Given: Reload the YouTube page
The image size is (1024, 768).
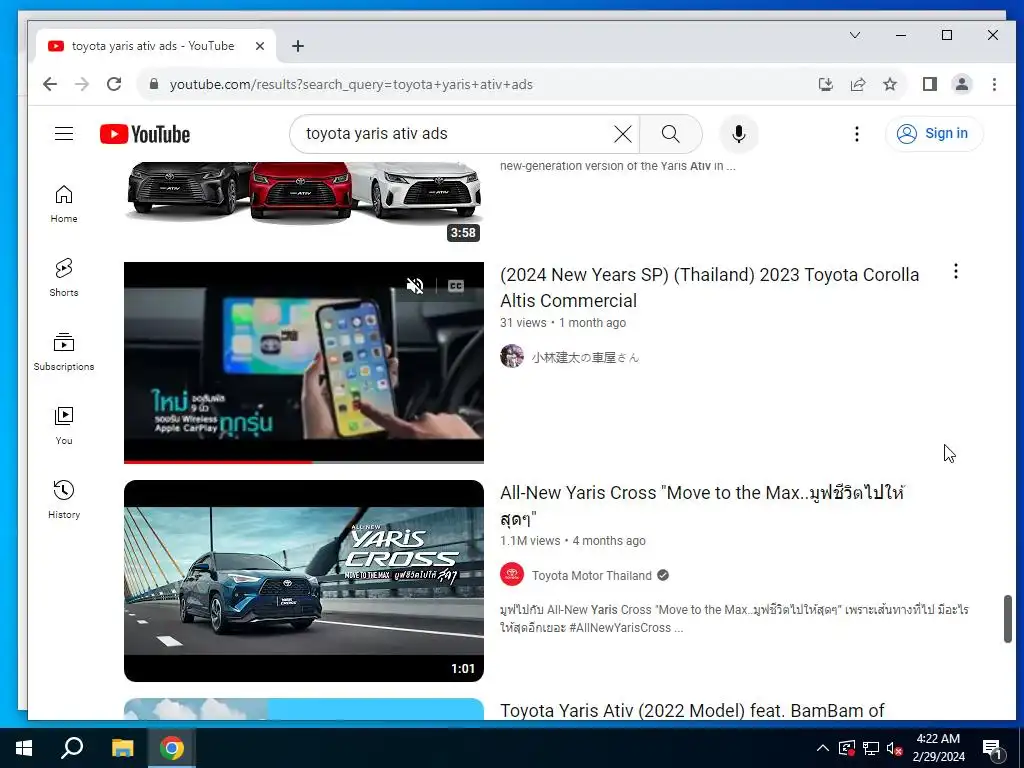Looking at the screenshot, I should point(114,84).
